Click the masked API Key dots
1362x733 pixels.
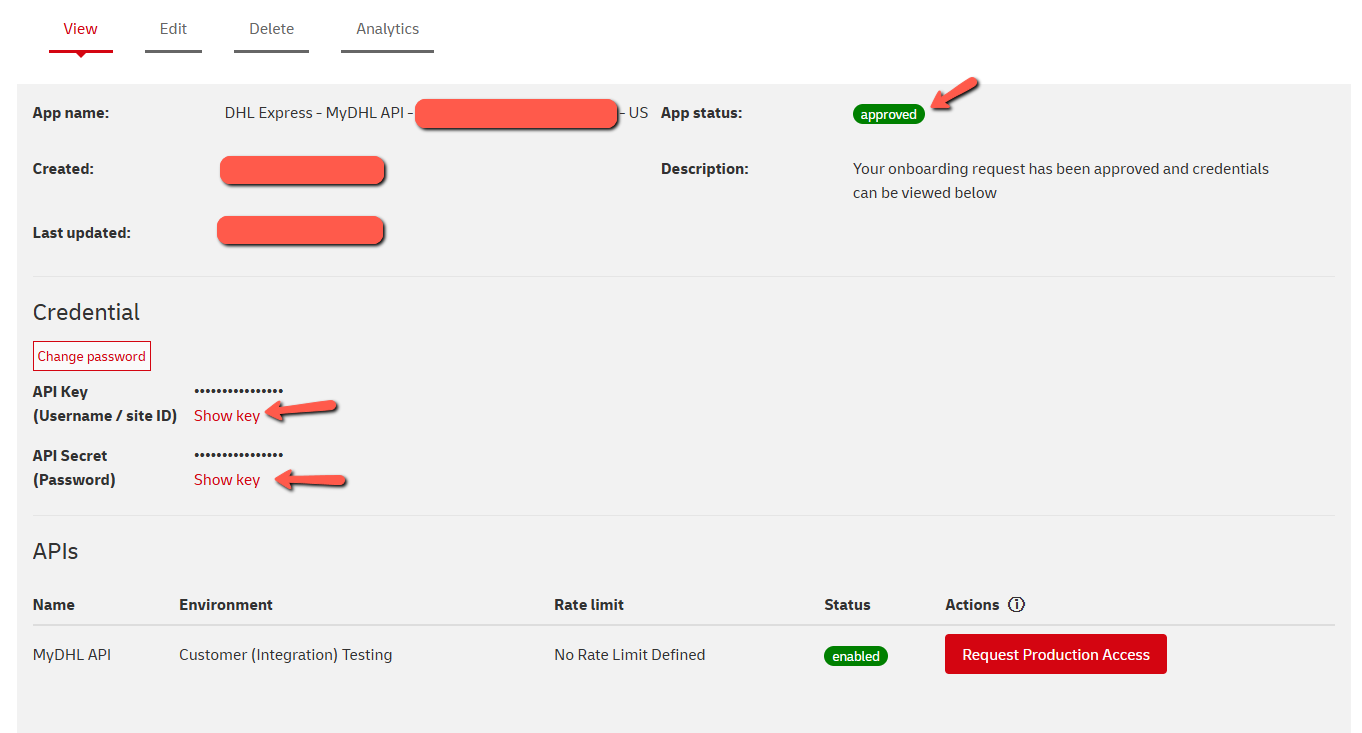(239, 391)
